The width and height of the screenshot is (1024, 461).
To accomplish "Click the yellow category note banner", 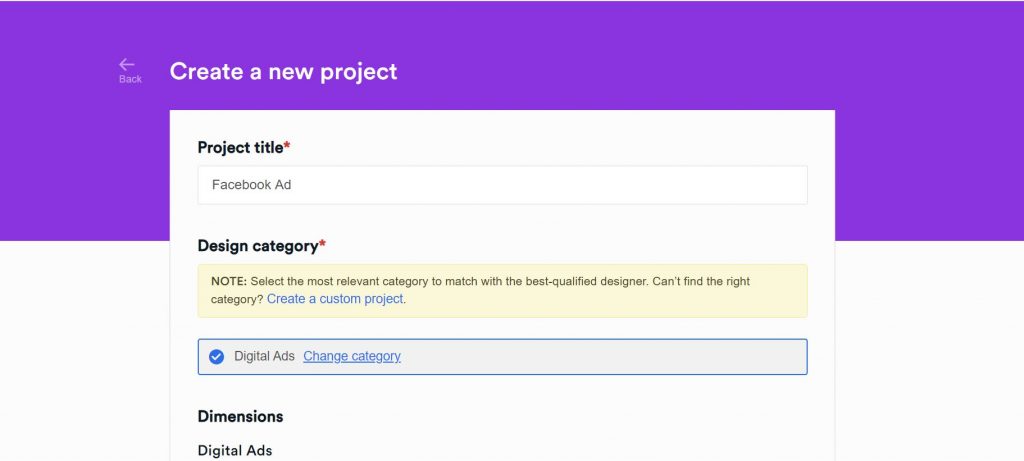I will point(502,291).
